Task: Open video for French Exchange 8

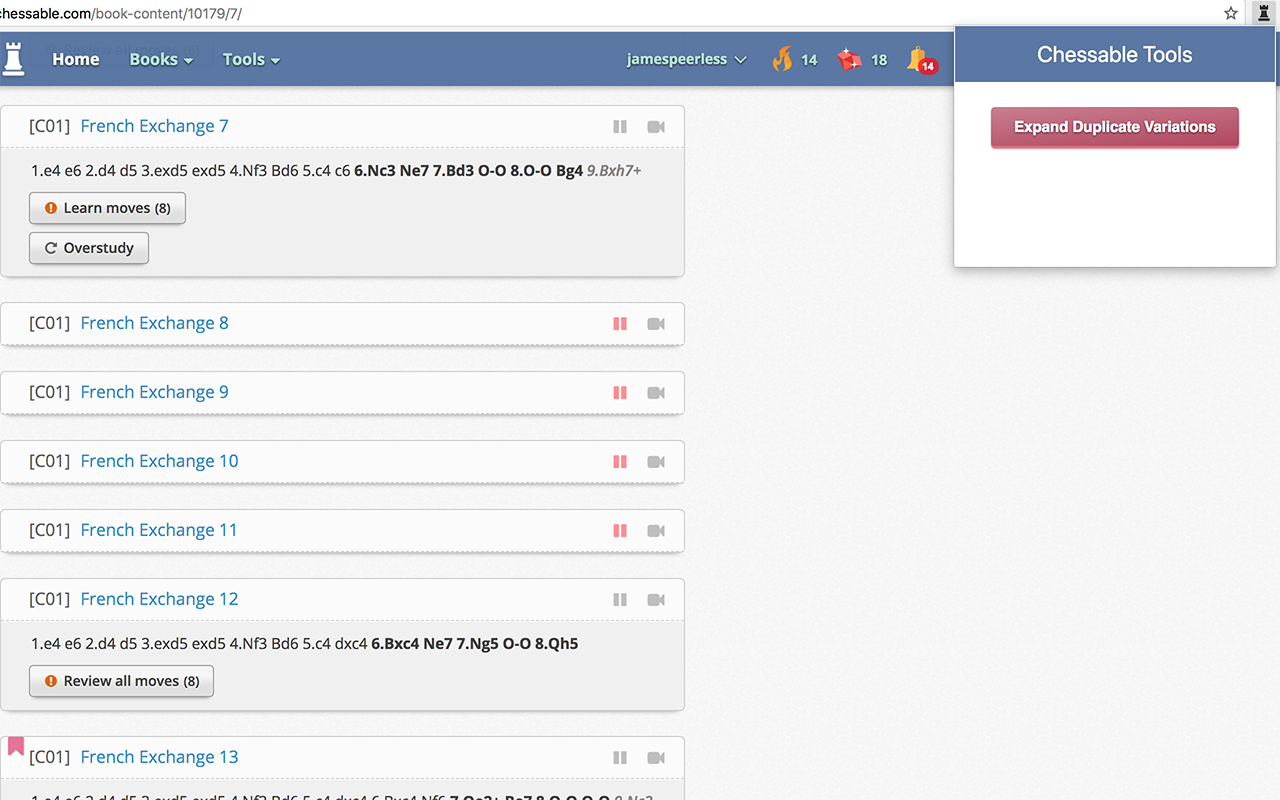Action: (x=656, y=324)
